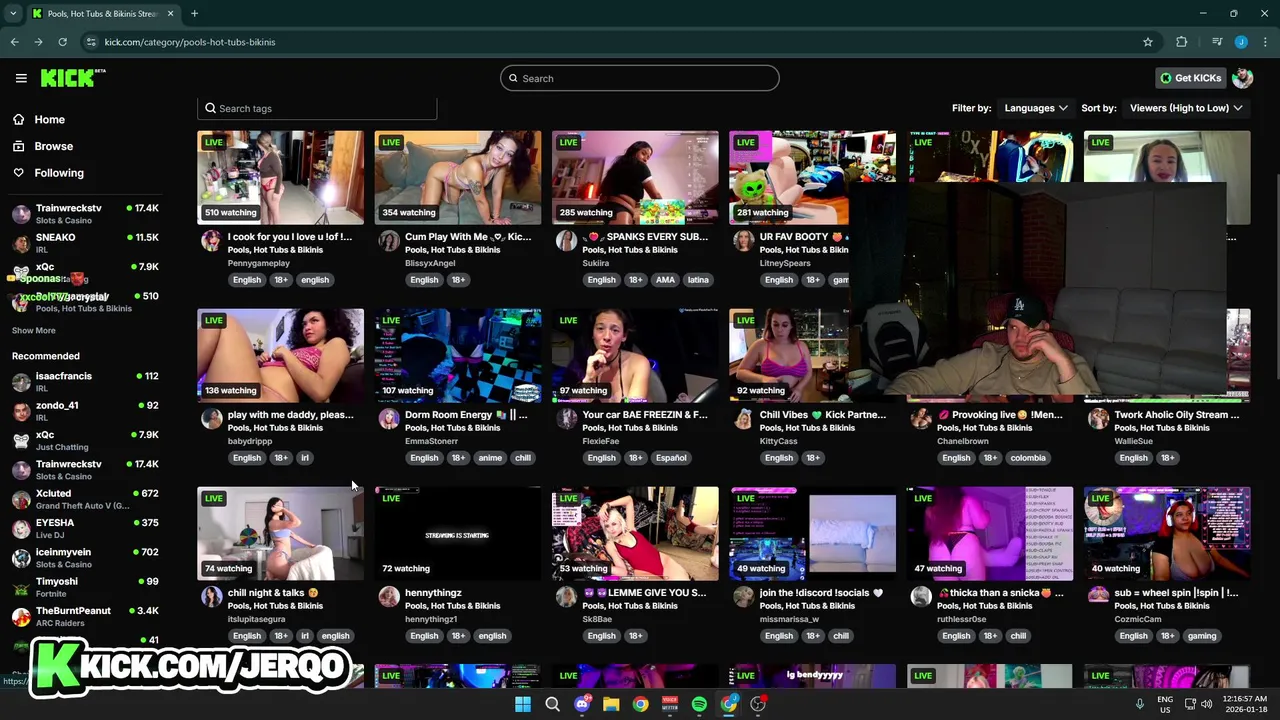Open stream thumbnail with 97 watching
Screen dimensions: 1280x720
click(635, 355)
